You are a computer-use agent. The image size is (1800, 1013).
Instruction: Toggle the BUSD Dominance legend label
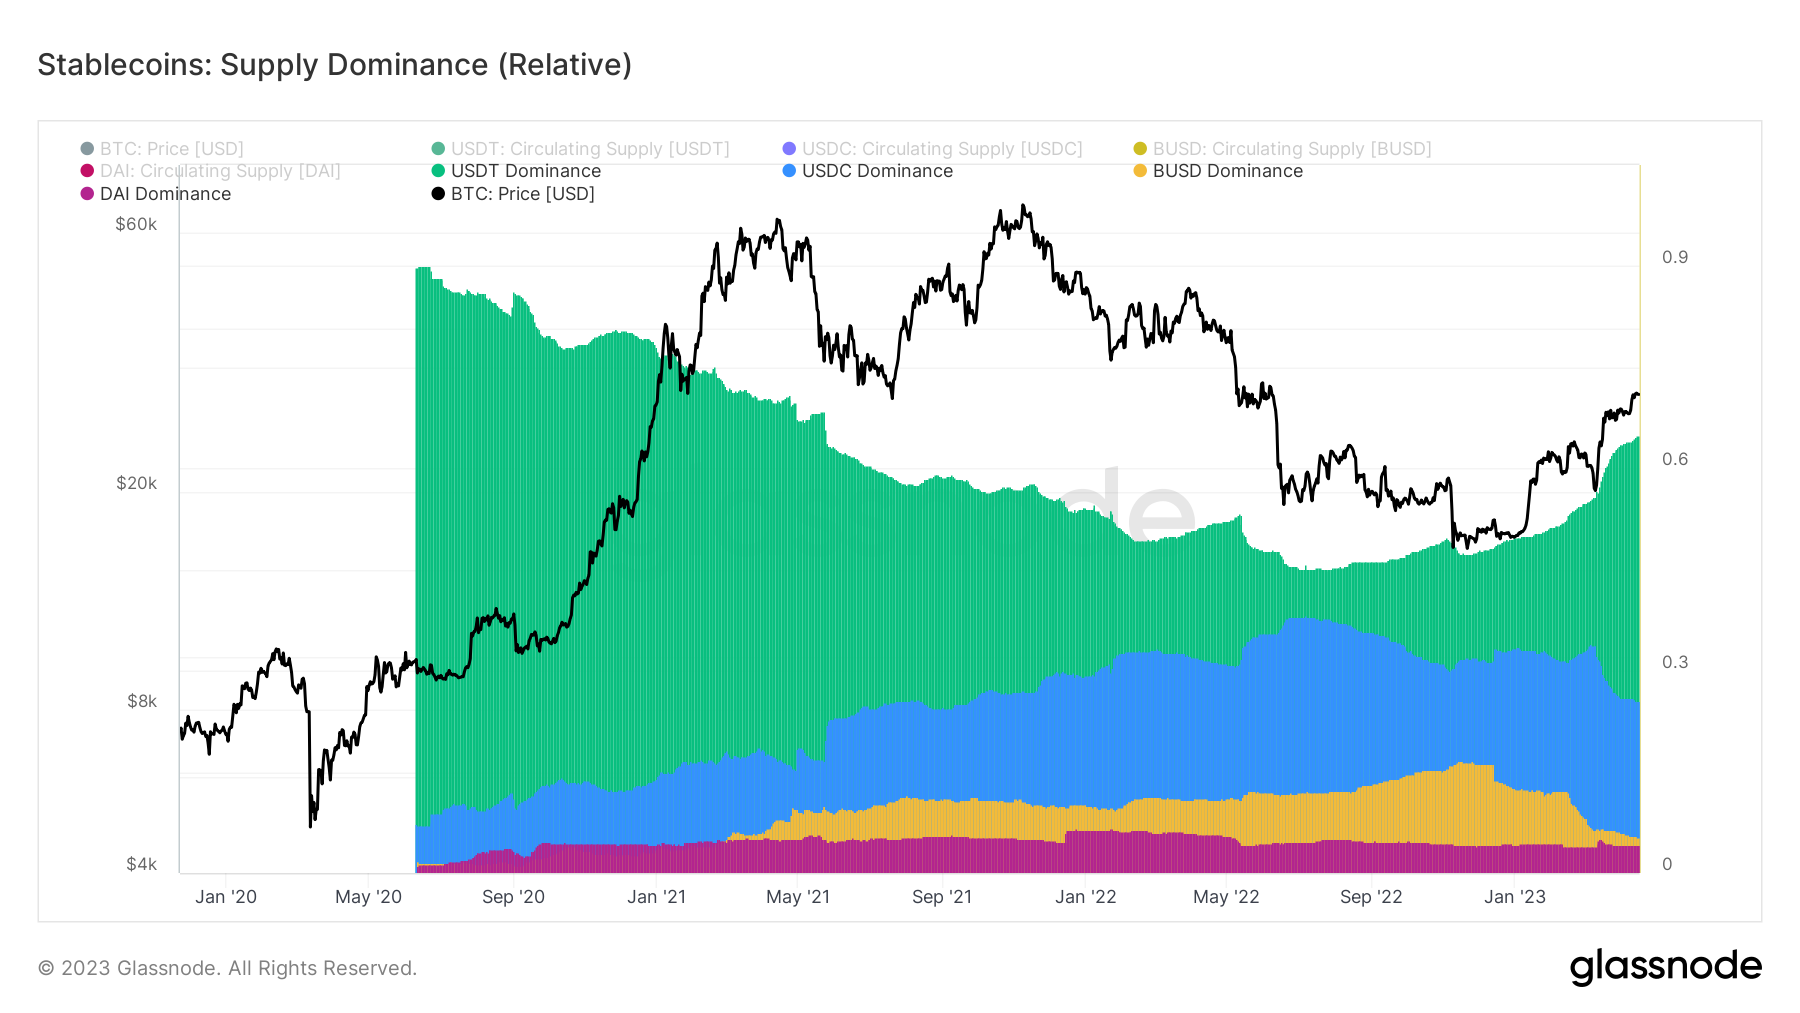point(1227,171)
